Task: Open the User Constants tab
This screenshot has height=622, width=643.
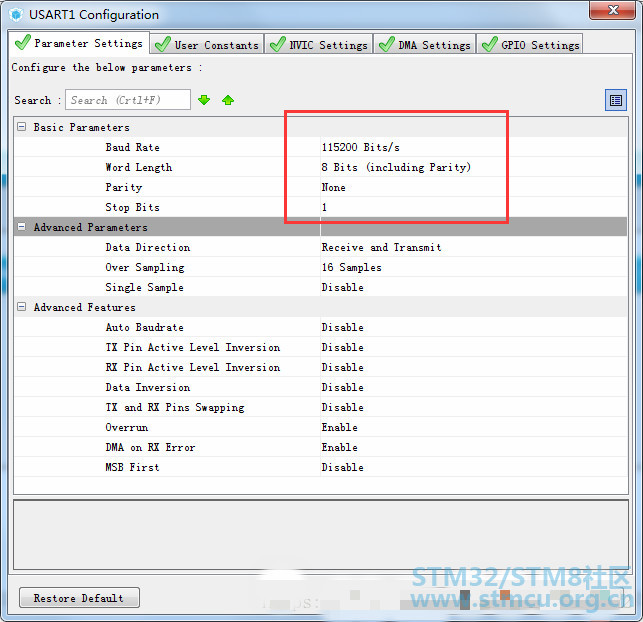Action: [207, 44]
